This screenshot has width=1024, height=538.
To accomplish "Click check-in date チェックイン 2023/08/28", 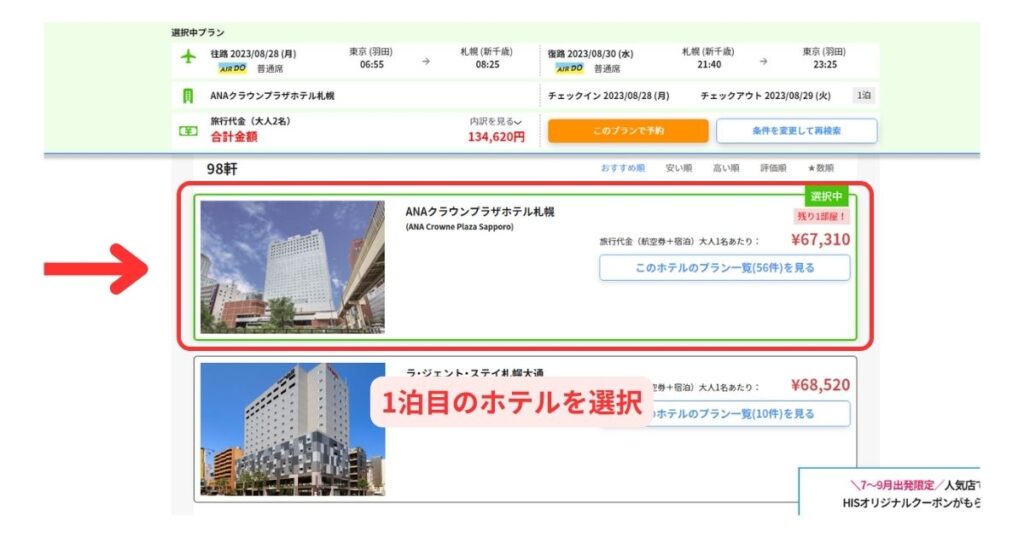I will tap(609, 96).
